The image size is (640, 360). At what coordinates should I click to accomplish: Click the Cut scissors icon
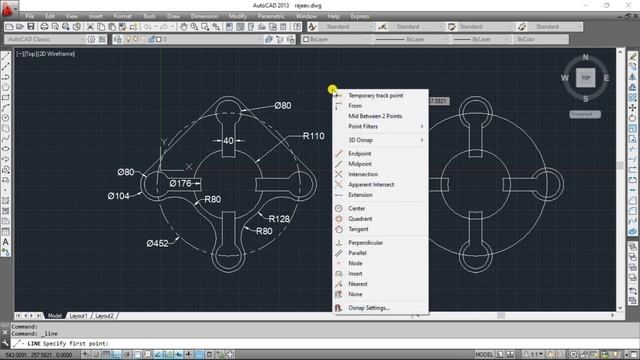coord(90,27)
